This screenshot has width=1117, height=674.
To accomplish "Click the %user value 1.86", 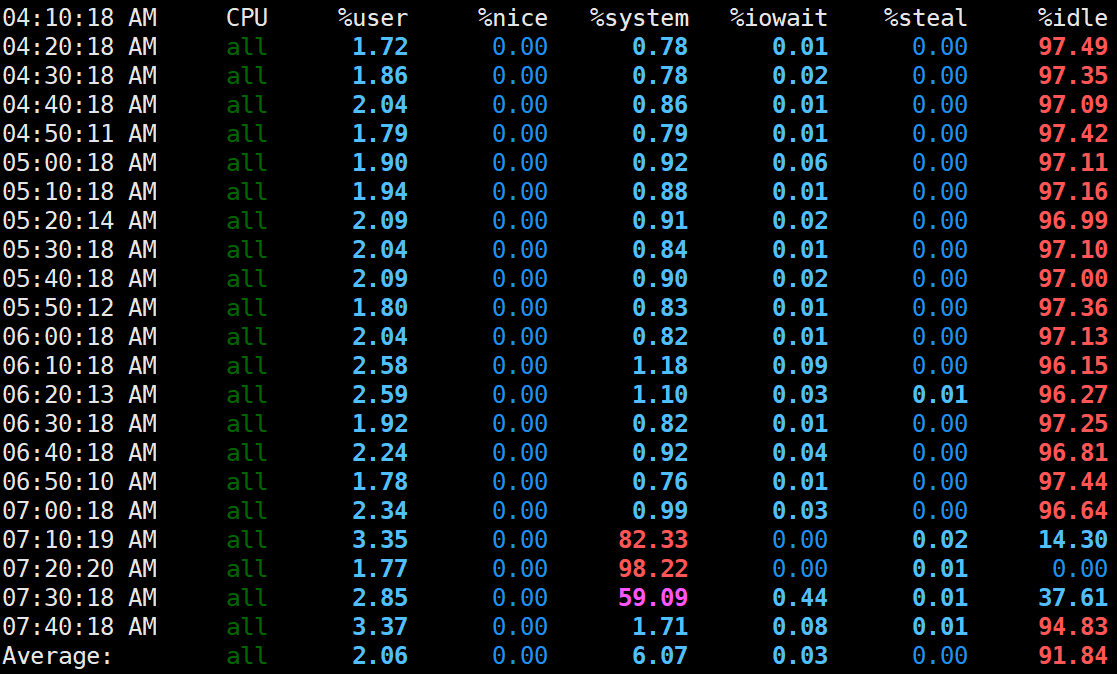I will tap(380, 76).
